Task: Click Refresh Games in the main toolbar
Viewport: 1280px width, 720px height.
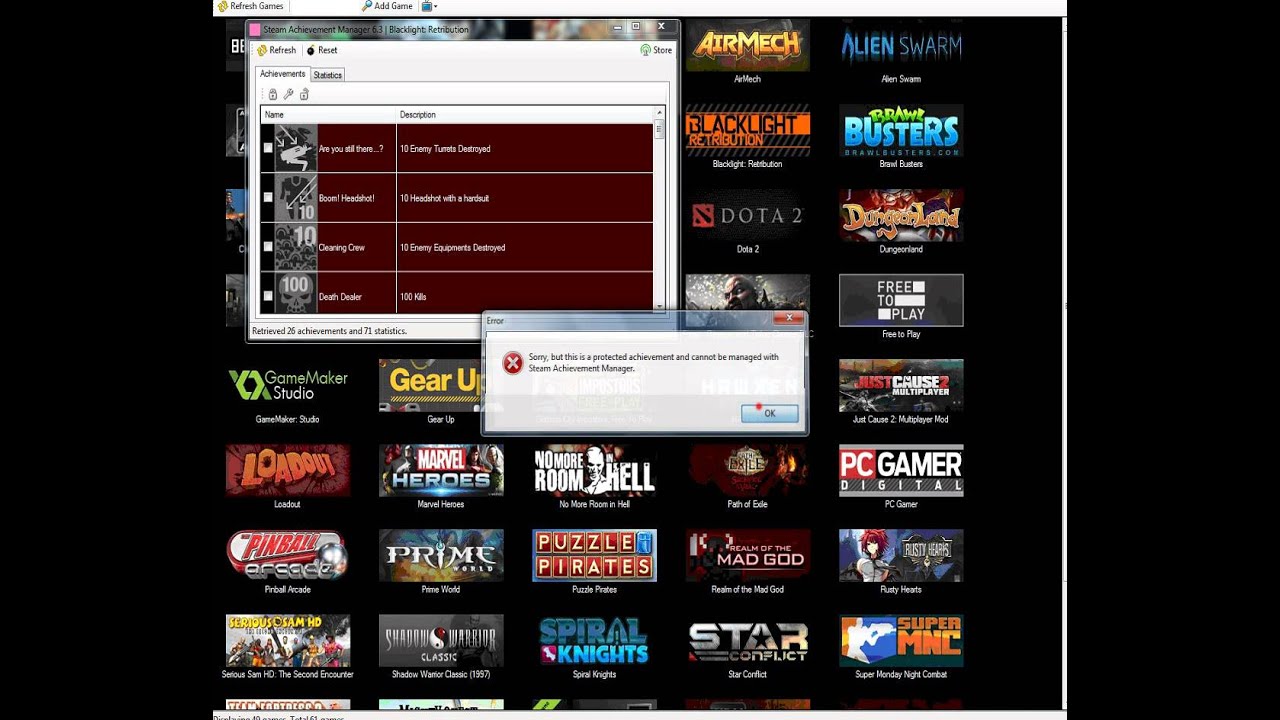Action: (x=250, y=6)
